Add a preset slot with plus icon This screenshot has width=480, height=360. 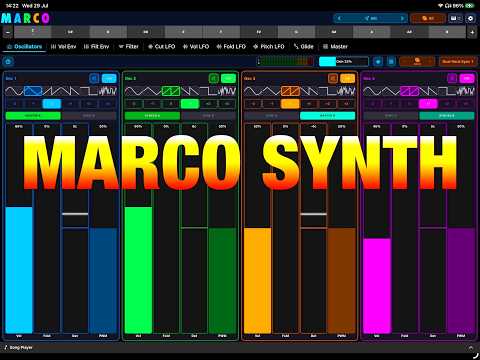[472, 32]
